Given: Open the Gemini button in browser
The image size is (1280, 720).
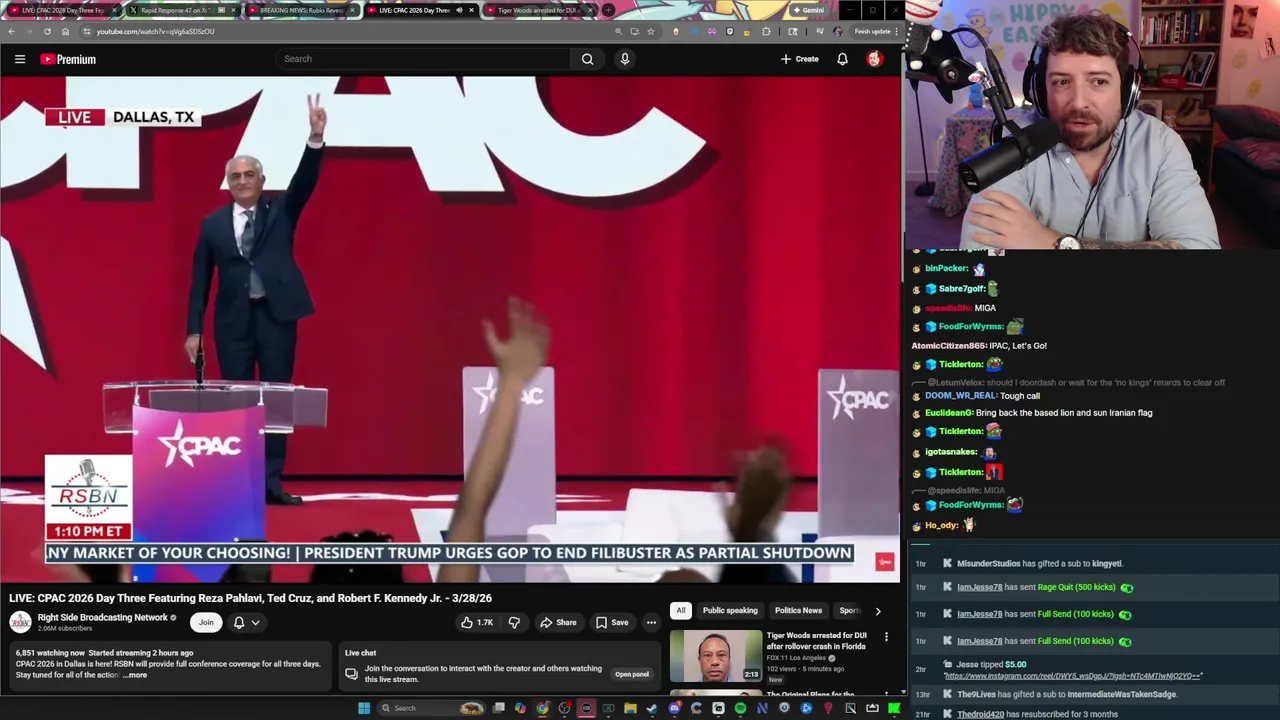Looking at the screenshot, I should (808, 10).
